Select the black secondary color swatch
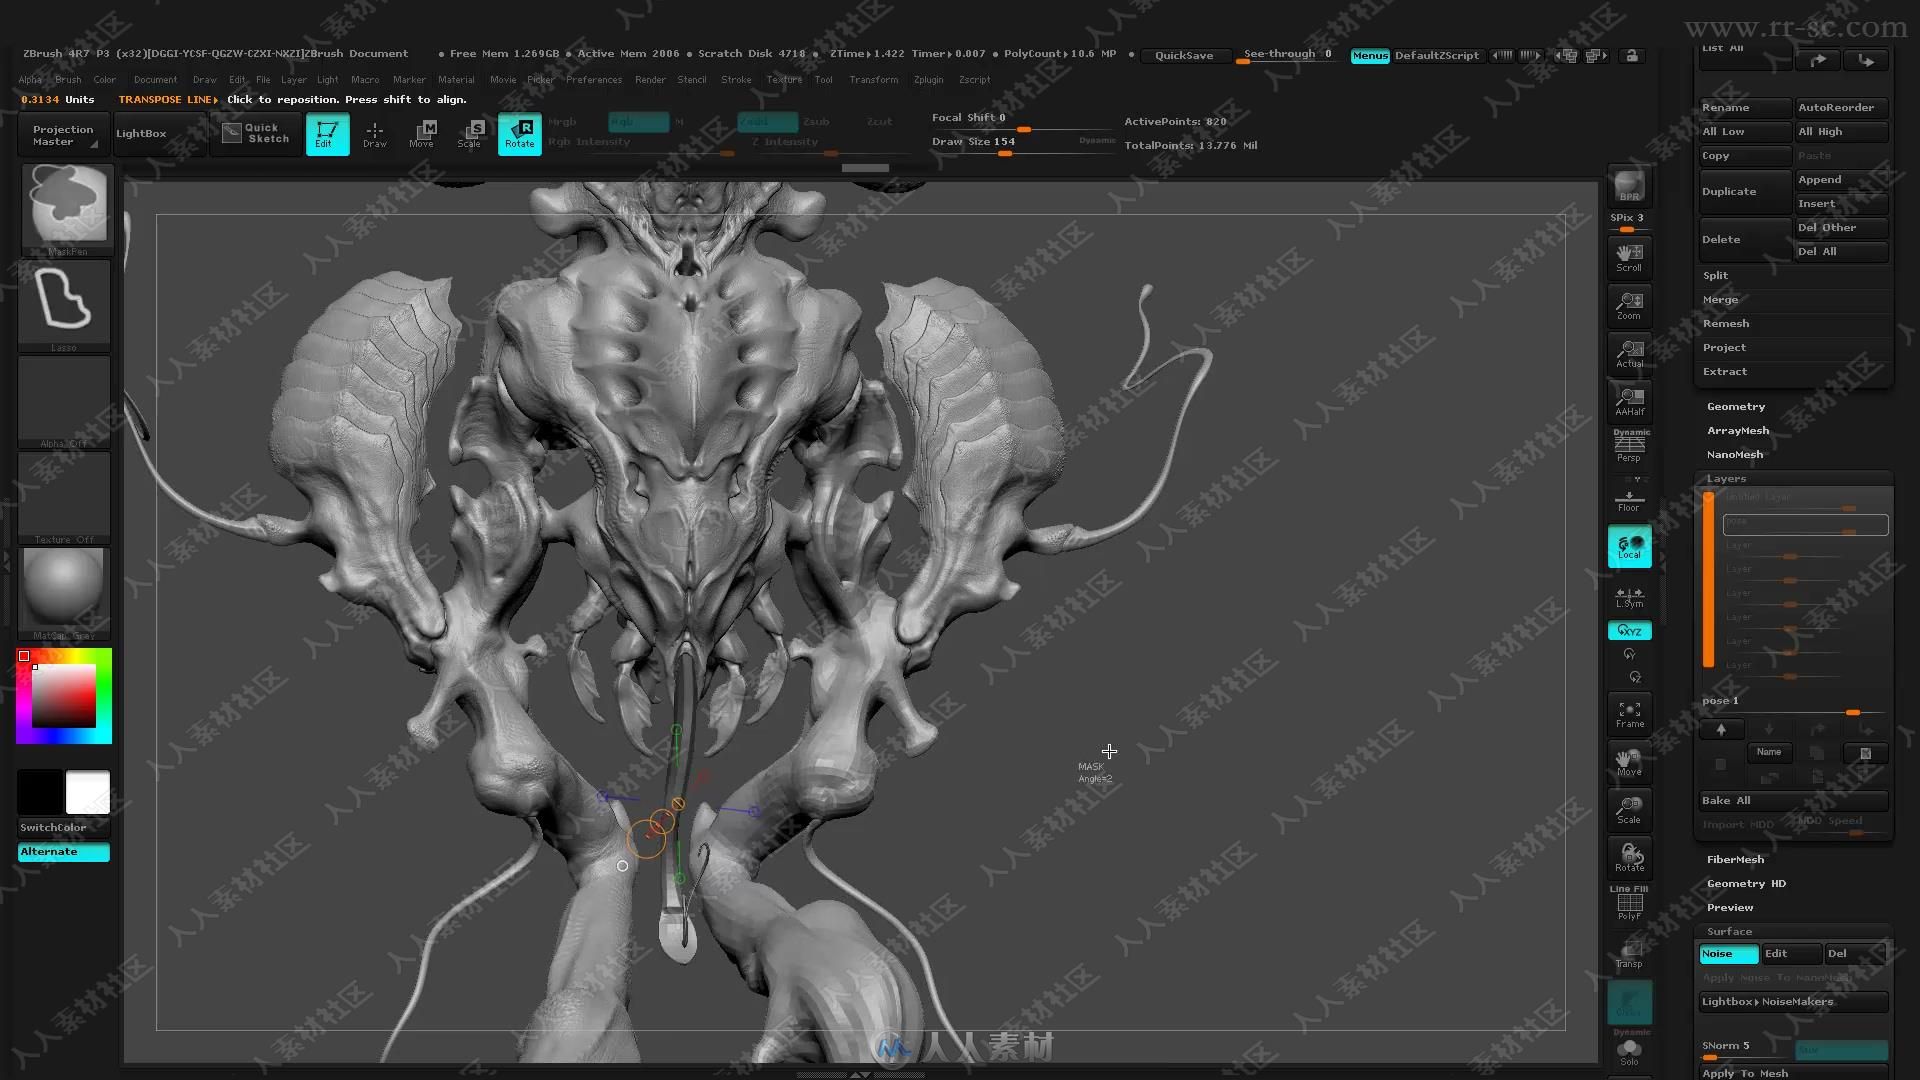The height and width of the screenshot is (1080, 1920). point(40,792)
